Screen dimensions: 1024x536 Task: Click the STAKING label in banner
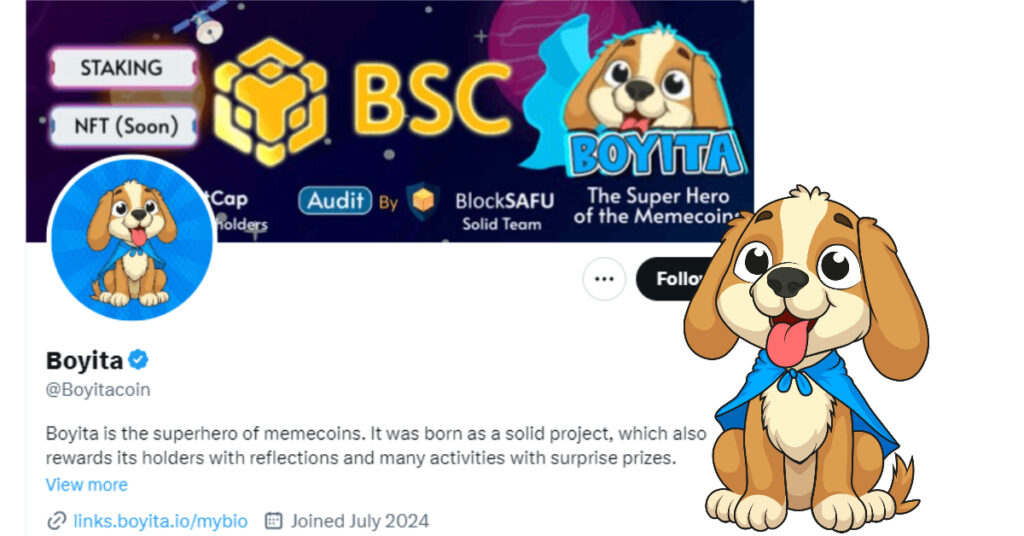click(x=123, y=67)
